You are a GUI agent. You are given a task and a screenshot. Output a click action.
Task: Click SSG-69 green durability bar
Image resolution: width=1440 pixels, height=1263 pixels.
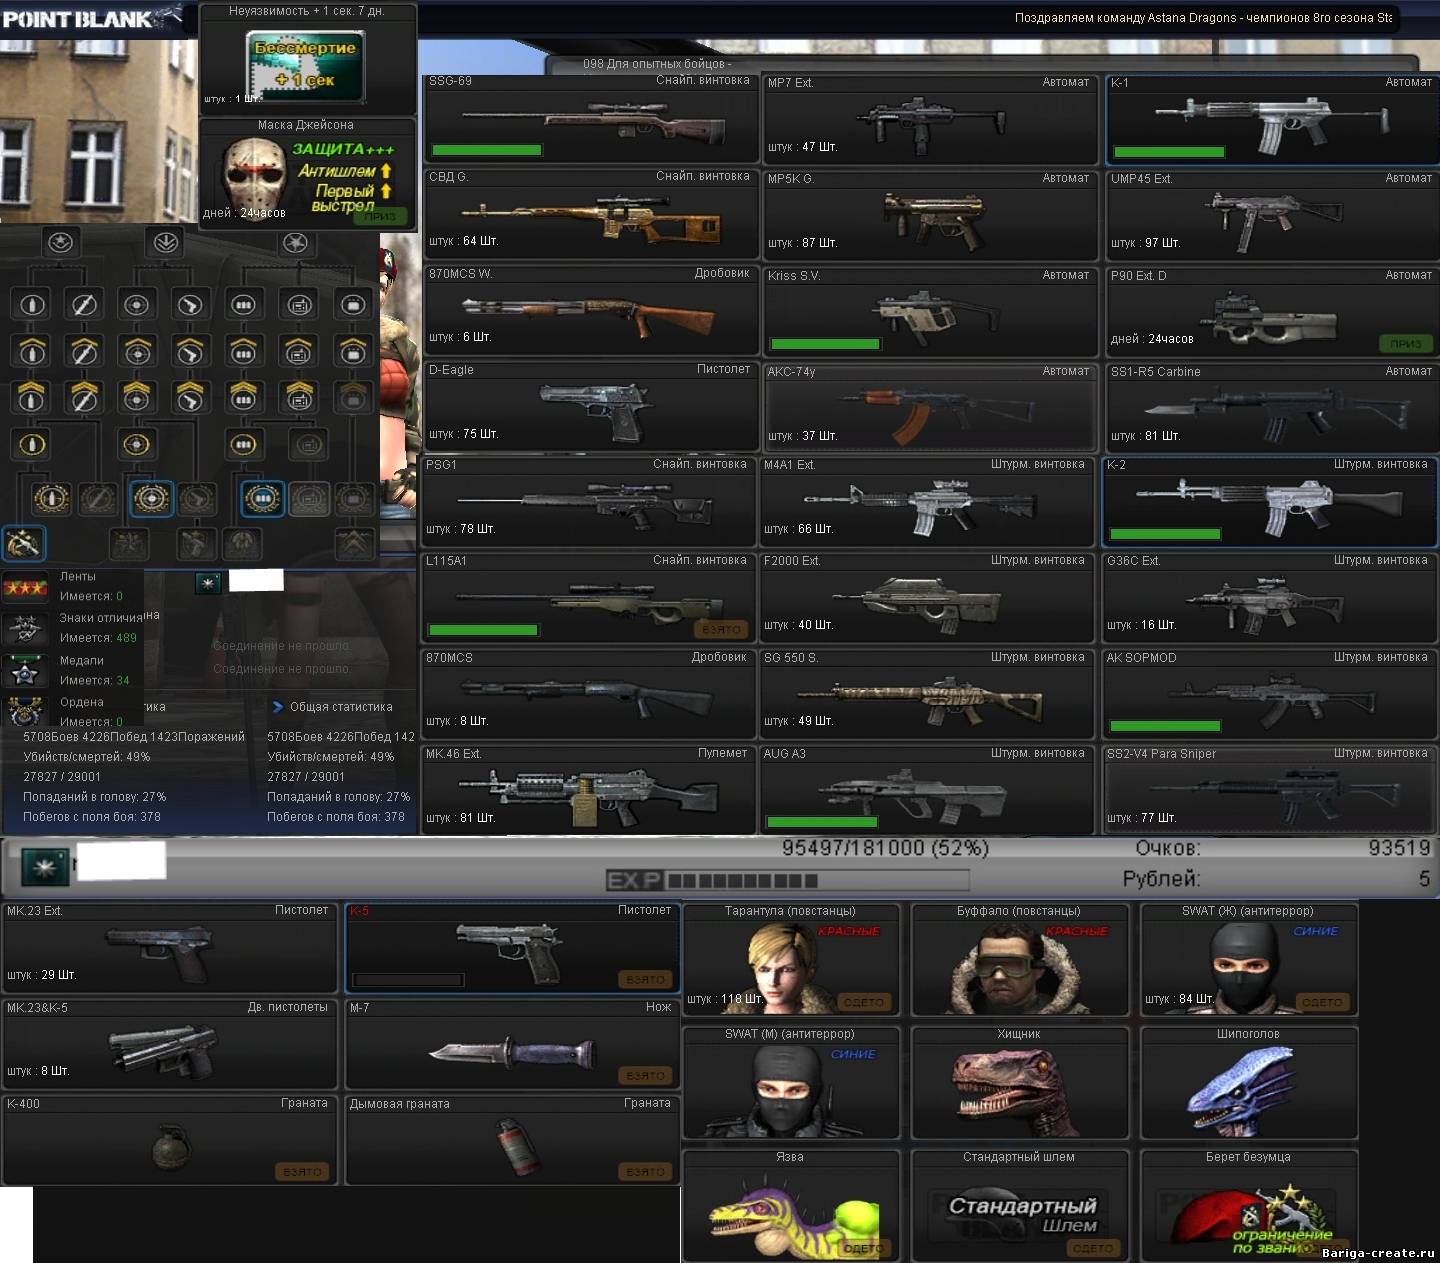487,150
